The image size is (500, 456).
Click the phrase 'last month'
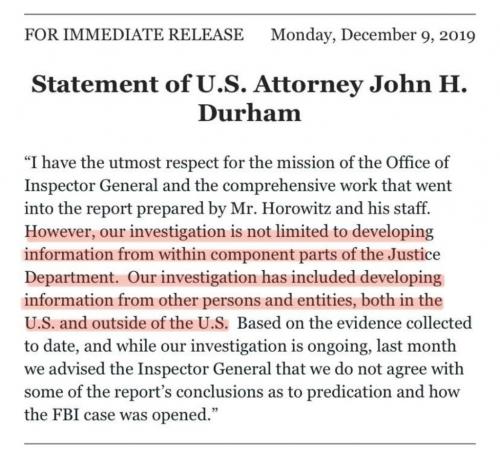(416, 346)
